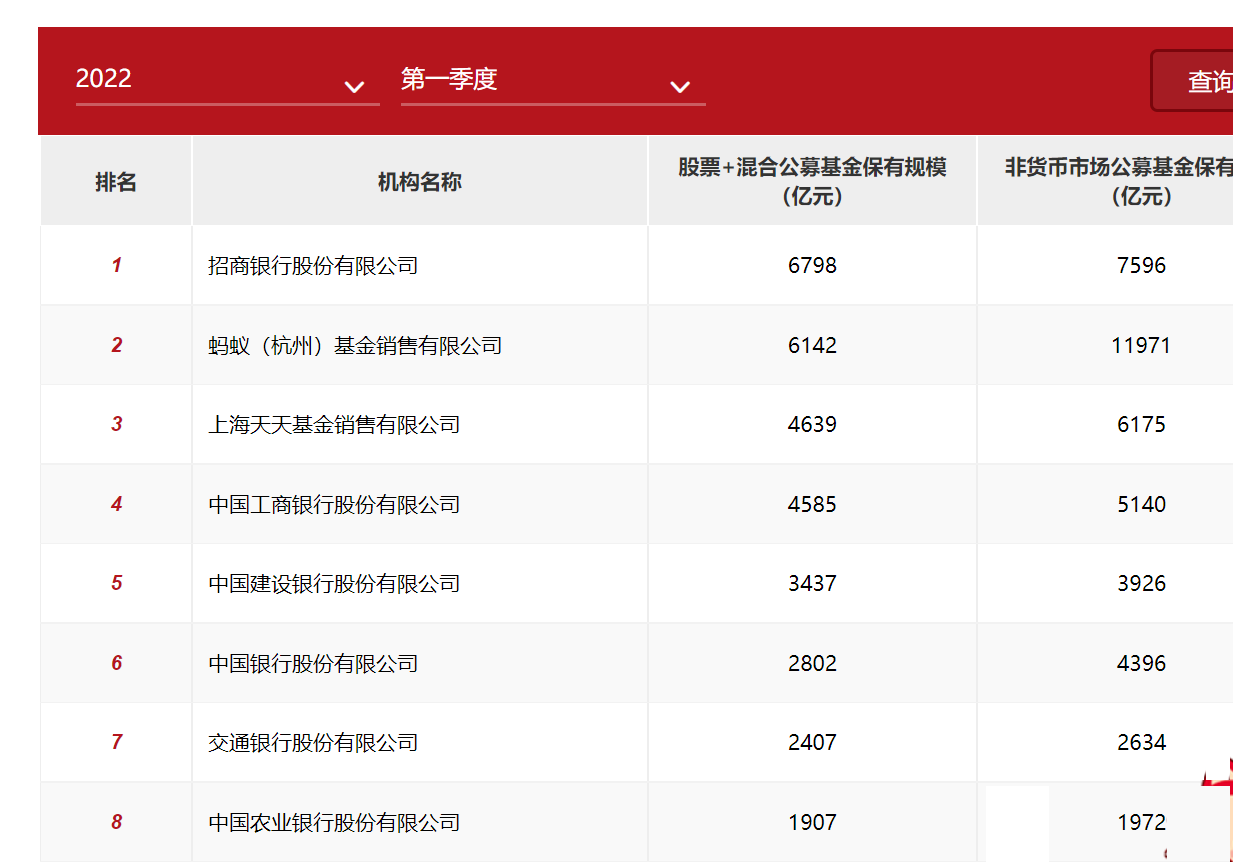Click value 5140 in 中国工商银行 row

1142,505
